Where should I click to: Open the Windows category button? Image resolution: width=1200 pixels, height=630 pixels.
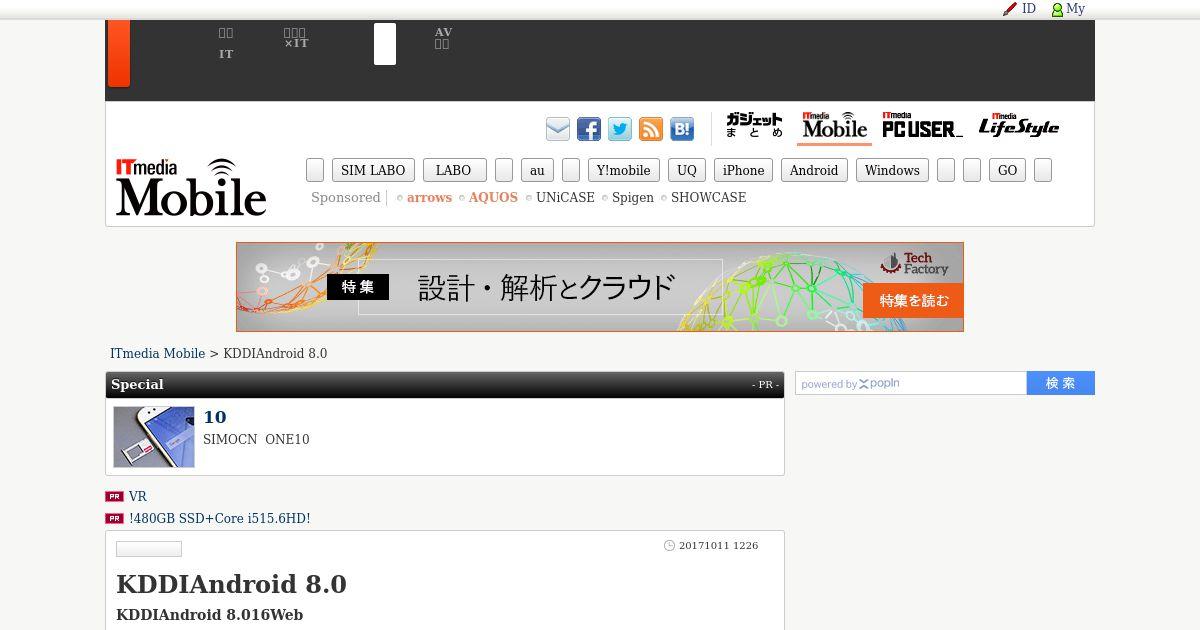892,170
